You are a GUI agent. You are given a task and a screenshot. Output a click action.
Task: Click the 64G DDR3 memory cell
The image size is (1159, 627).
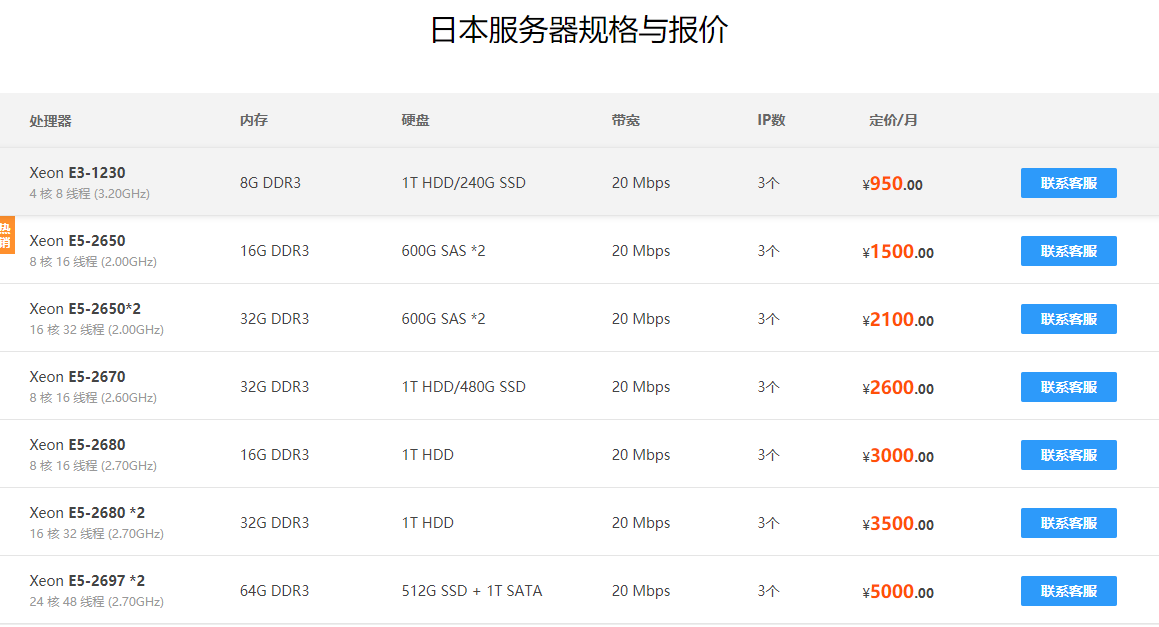(274, 591)
